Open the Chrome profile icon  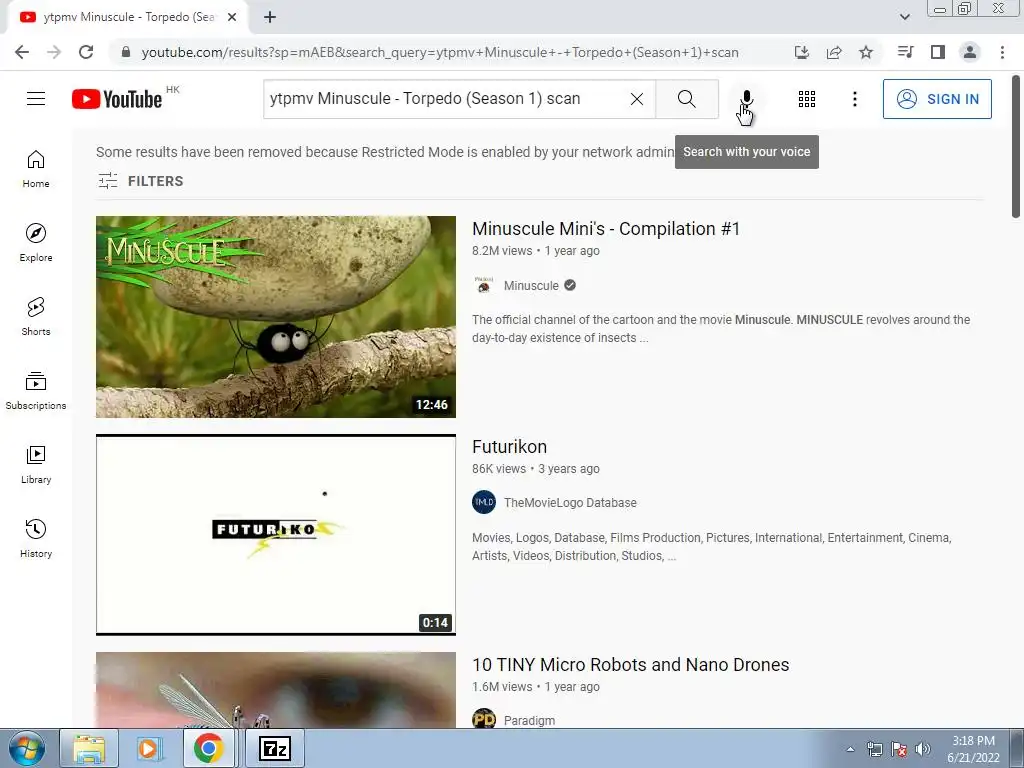970,52
